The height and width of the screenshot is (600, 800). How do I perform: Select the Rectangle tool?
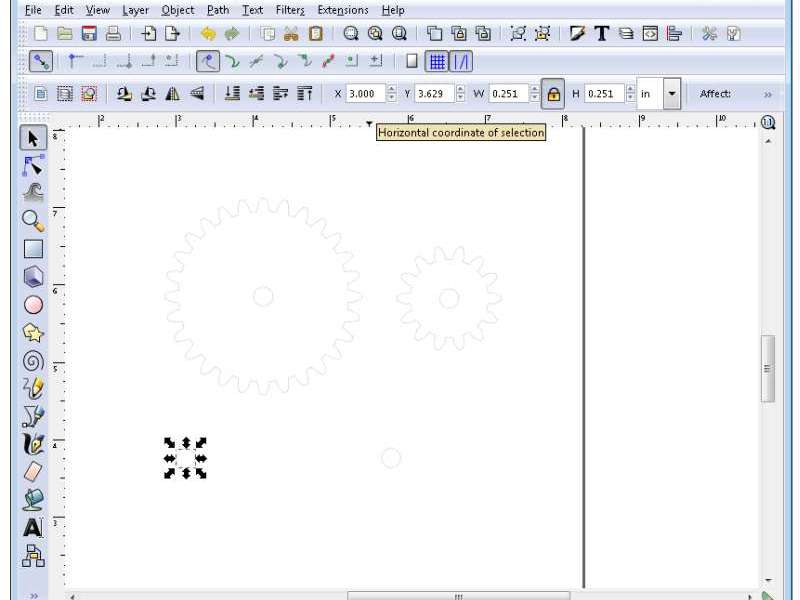(x=33, y=249)
